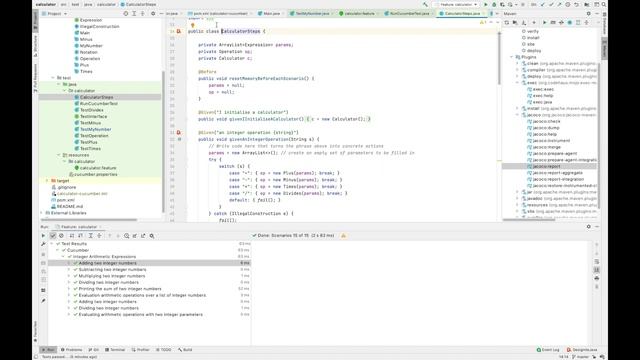The image size is (640, 360).
Task: Collapse Integer Arithmetic Expressions node
Action: (63, 257)
